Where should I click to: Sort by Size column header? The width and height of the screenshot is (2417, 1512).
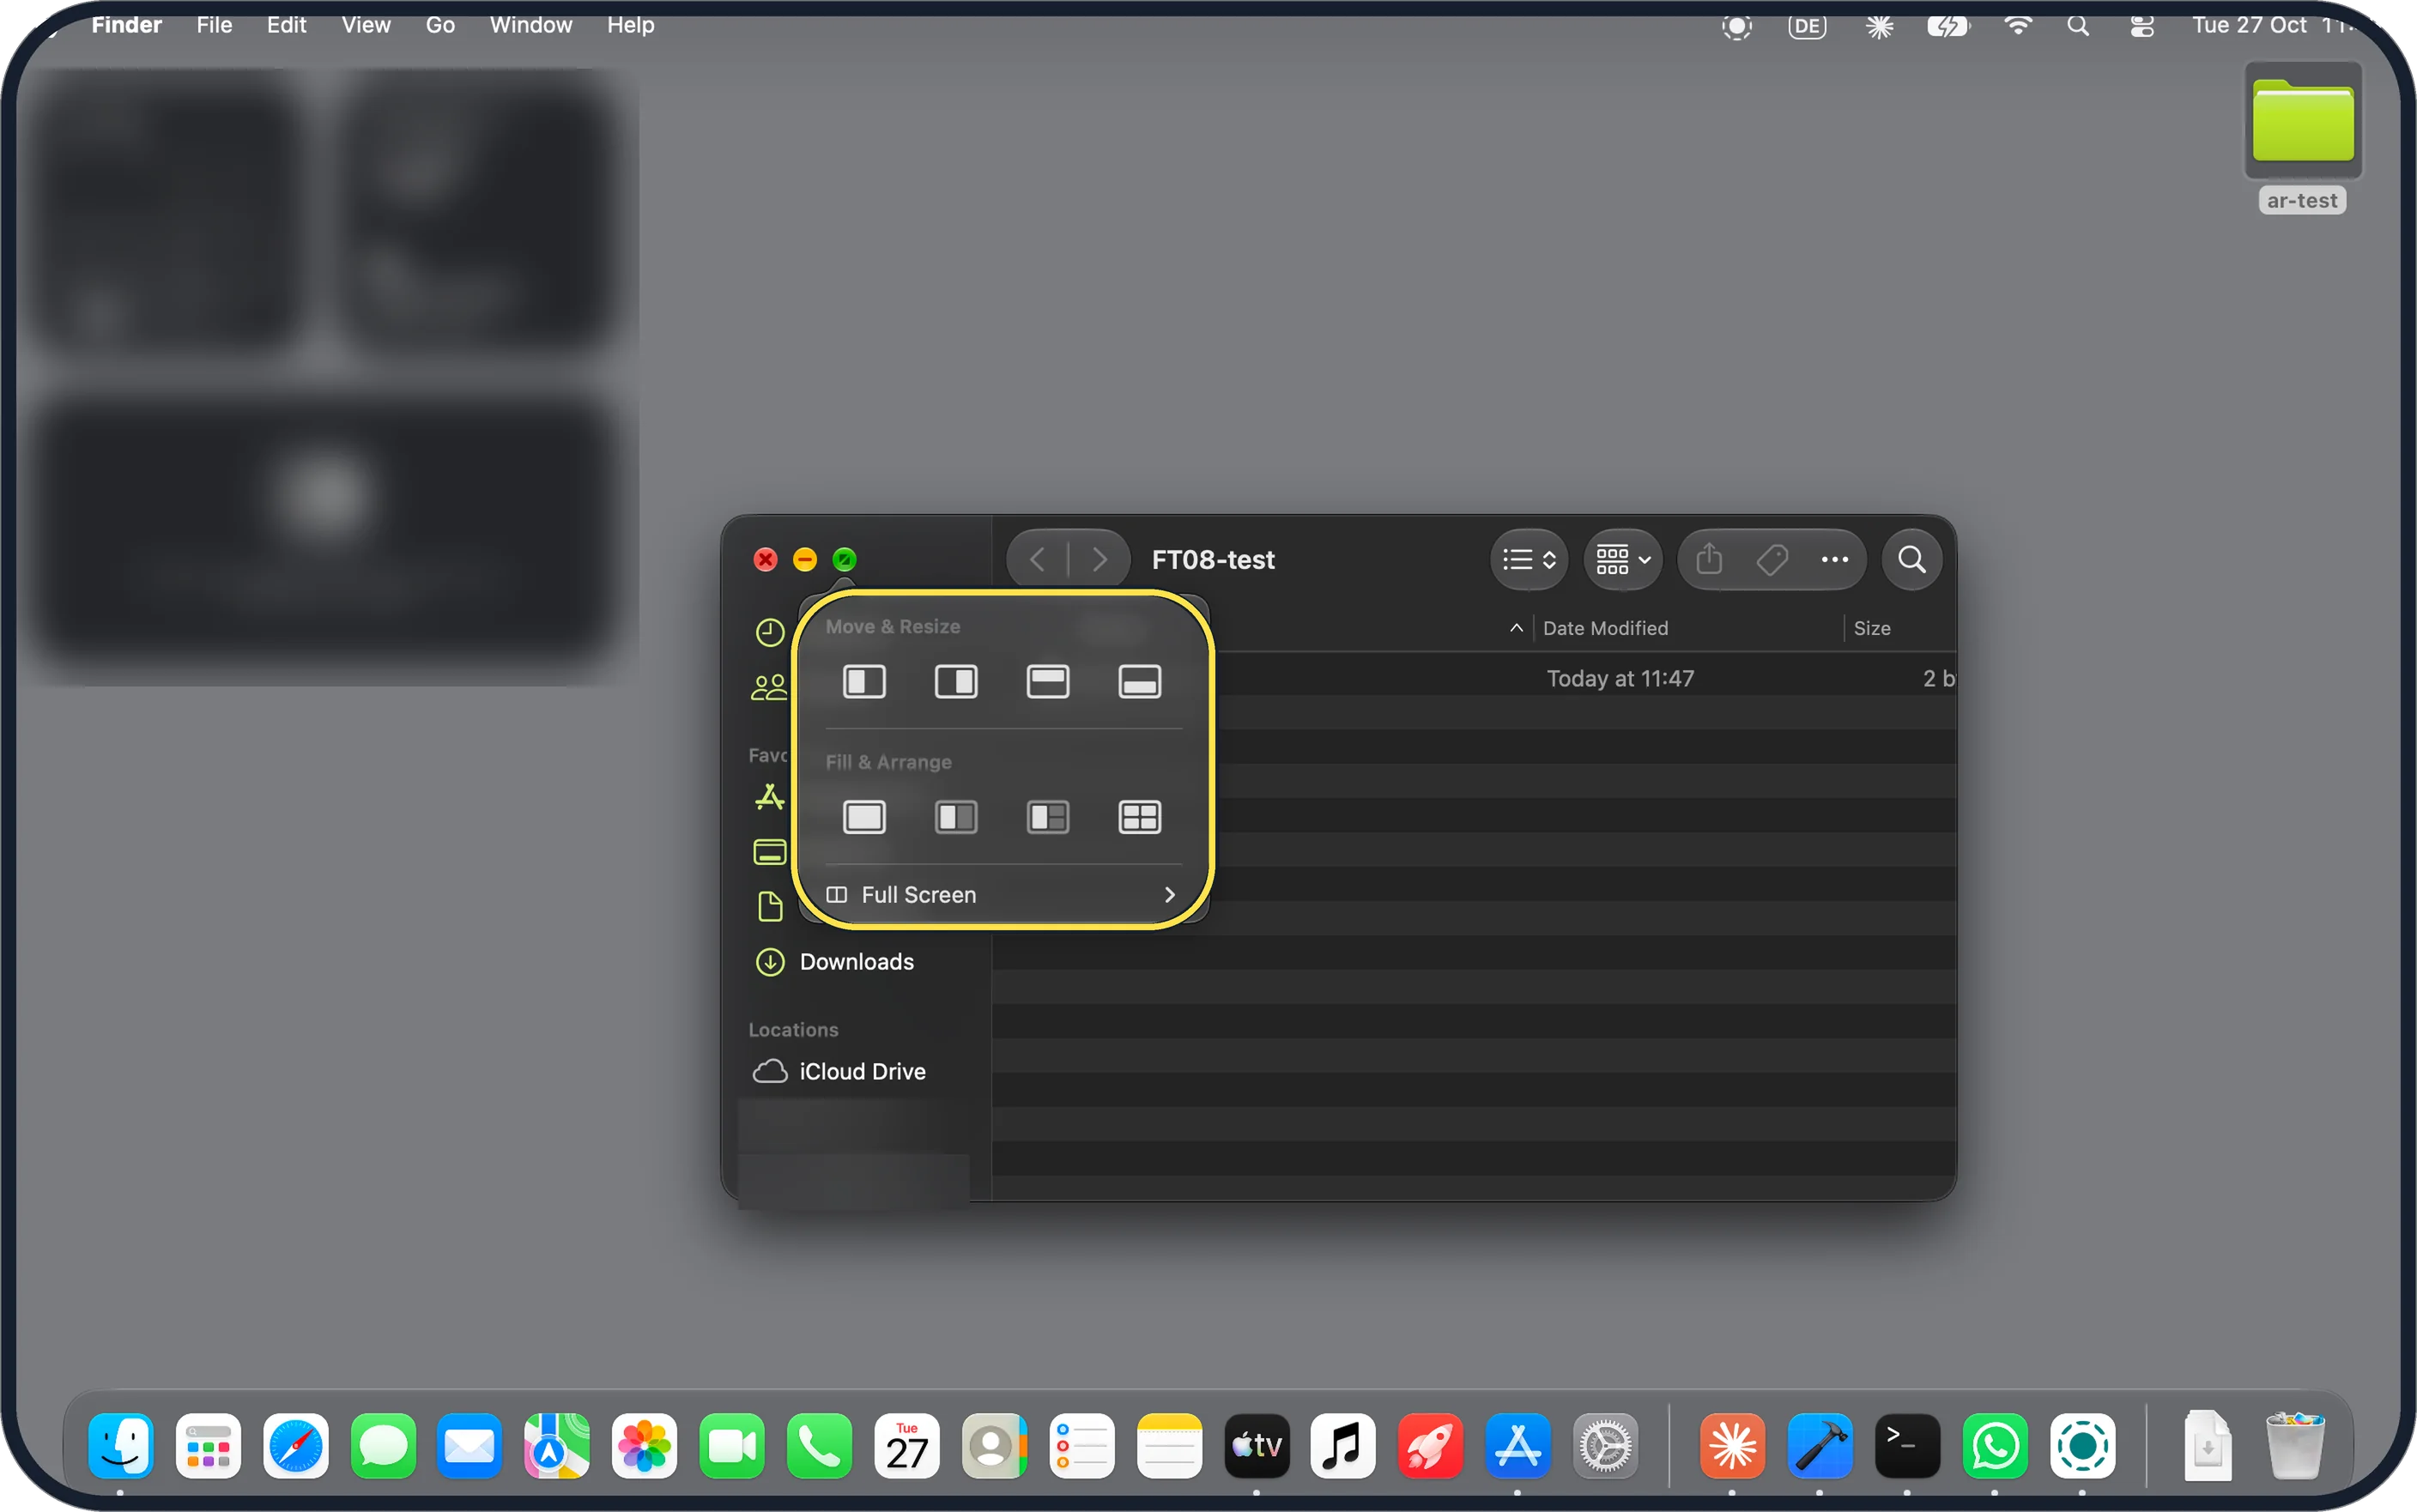pos(1871,628)
